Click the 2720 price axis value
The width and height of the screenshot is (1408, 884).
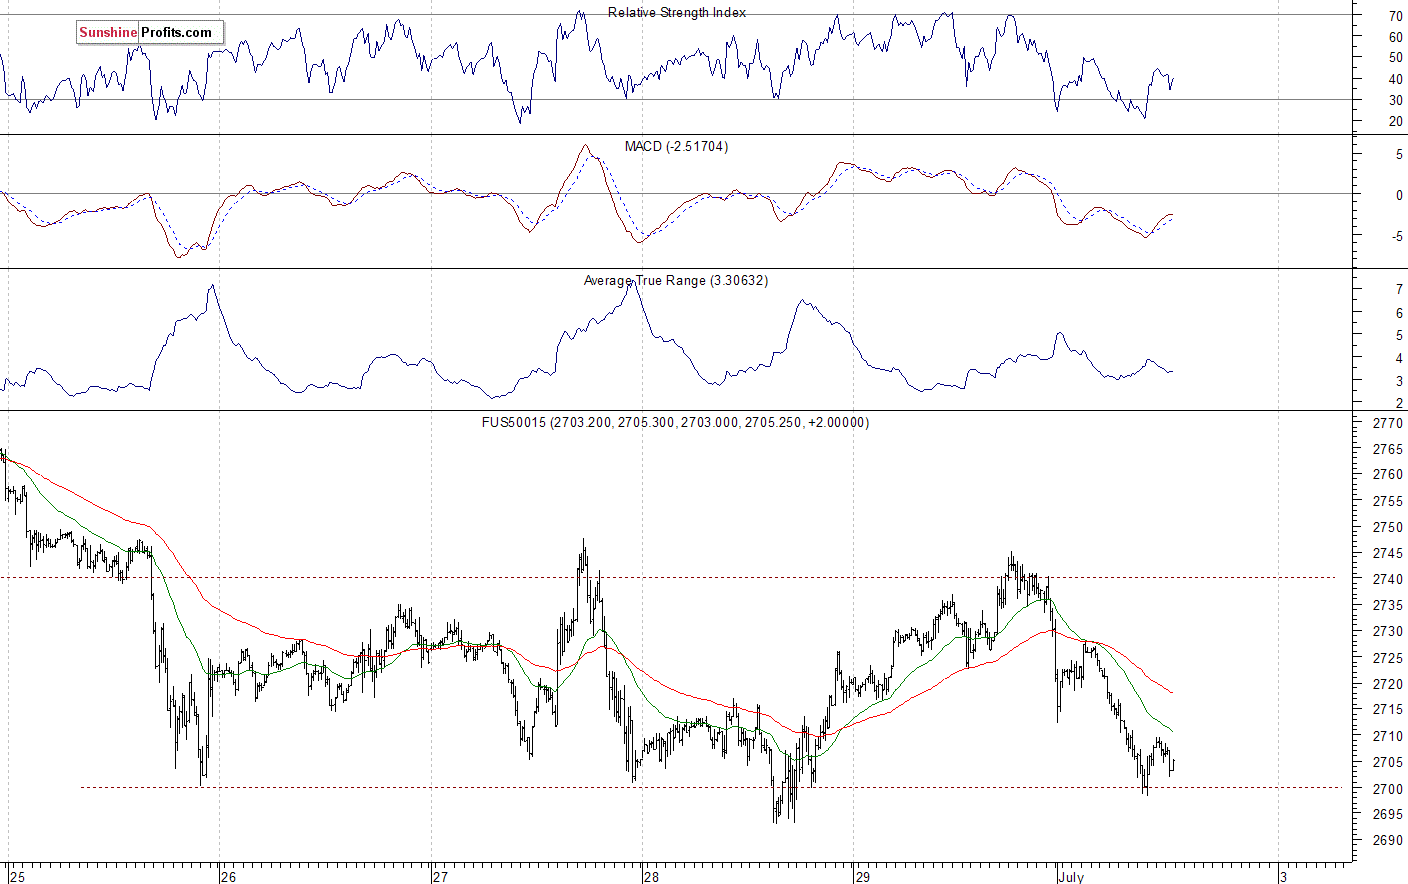[1387, 685]
